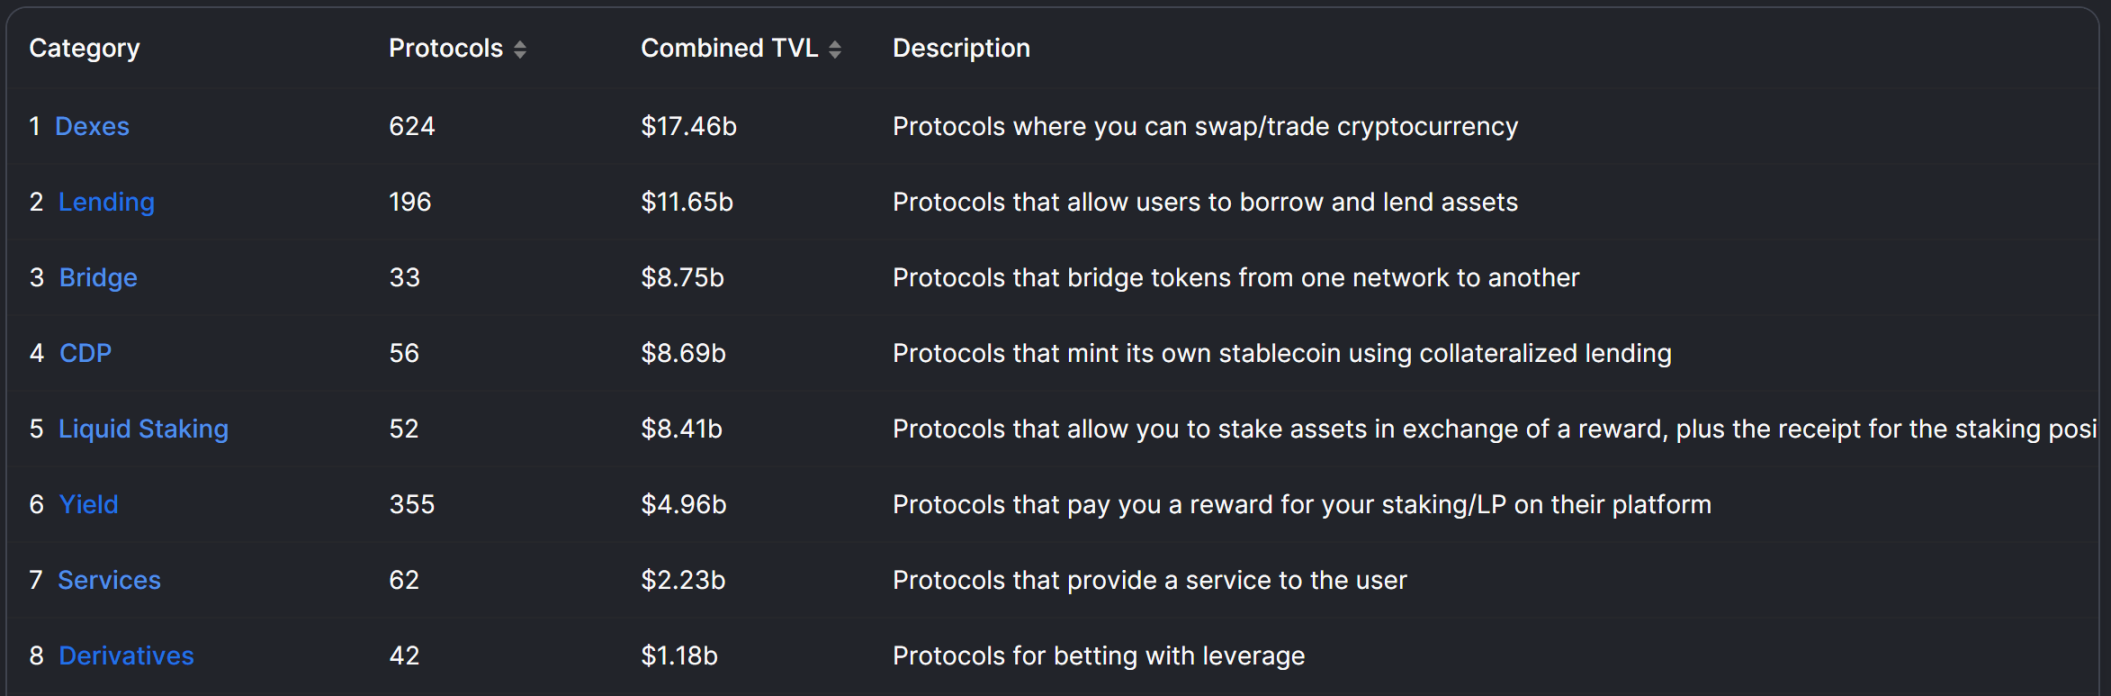Select Lending protocol count 196

[410, 202]
